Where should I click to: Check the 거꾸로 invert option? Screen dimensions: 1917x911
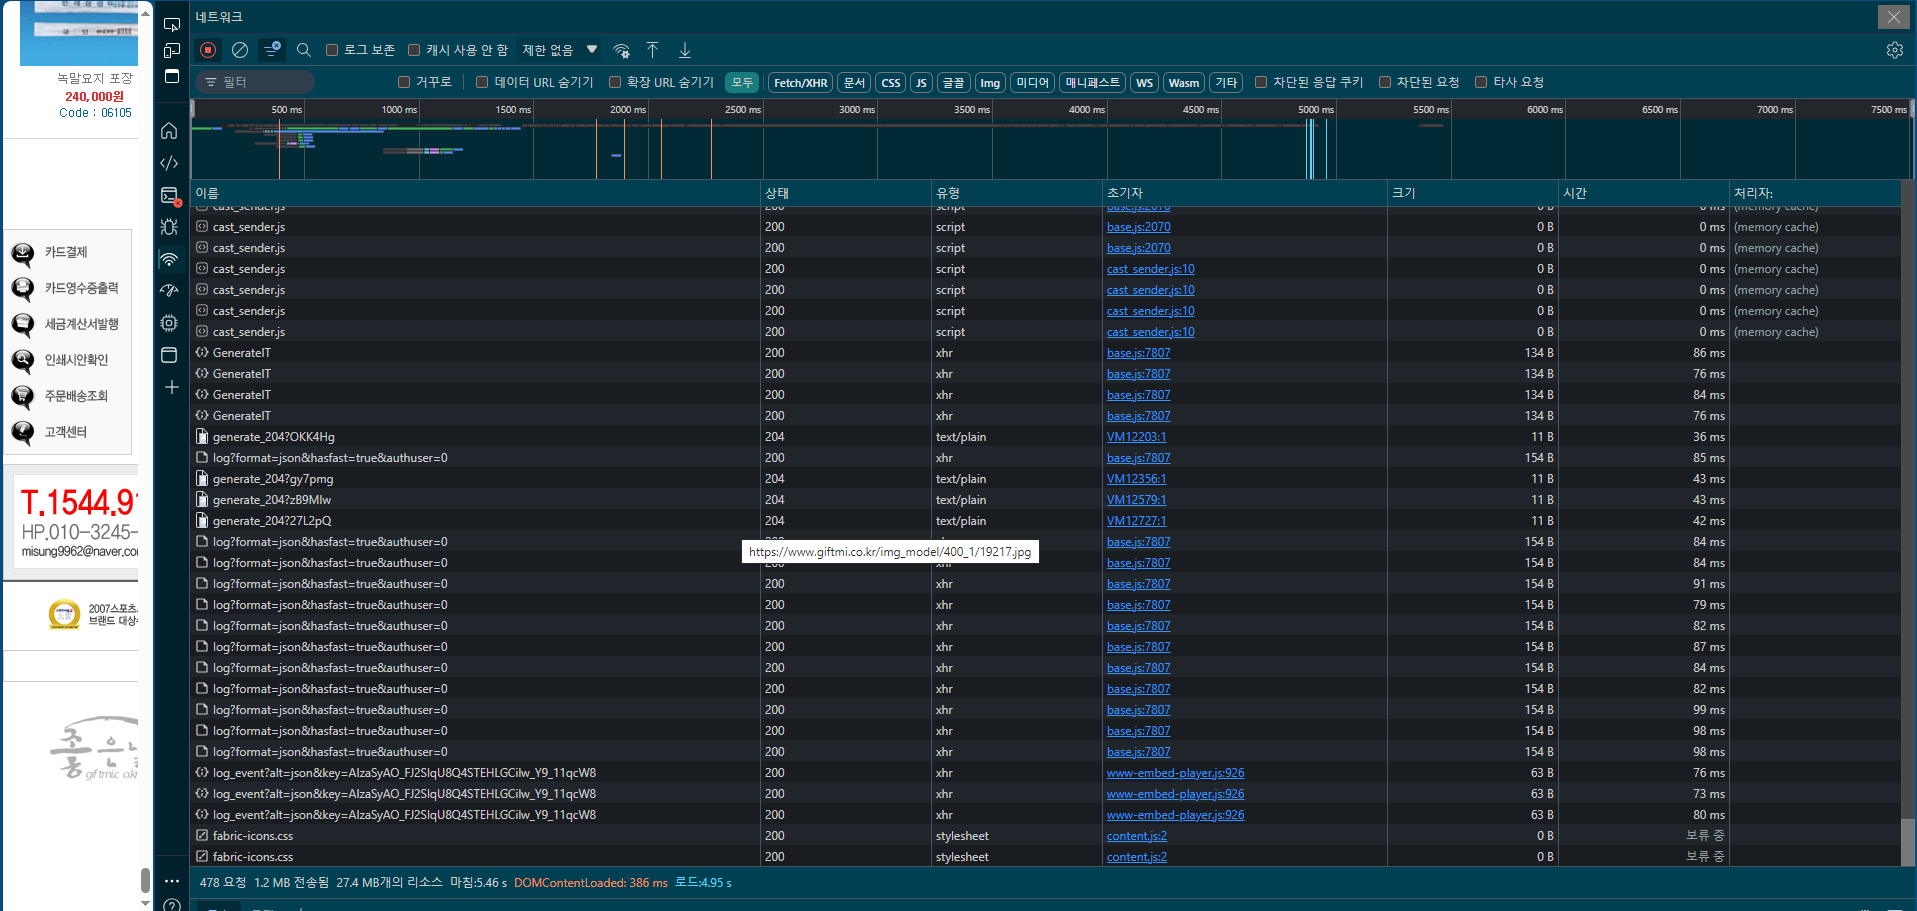(404, 82)
